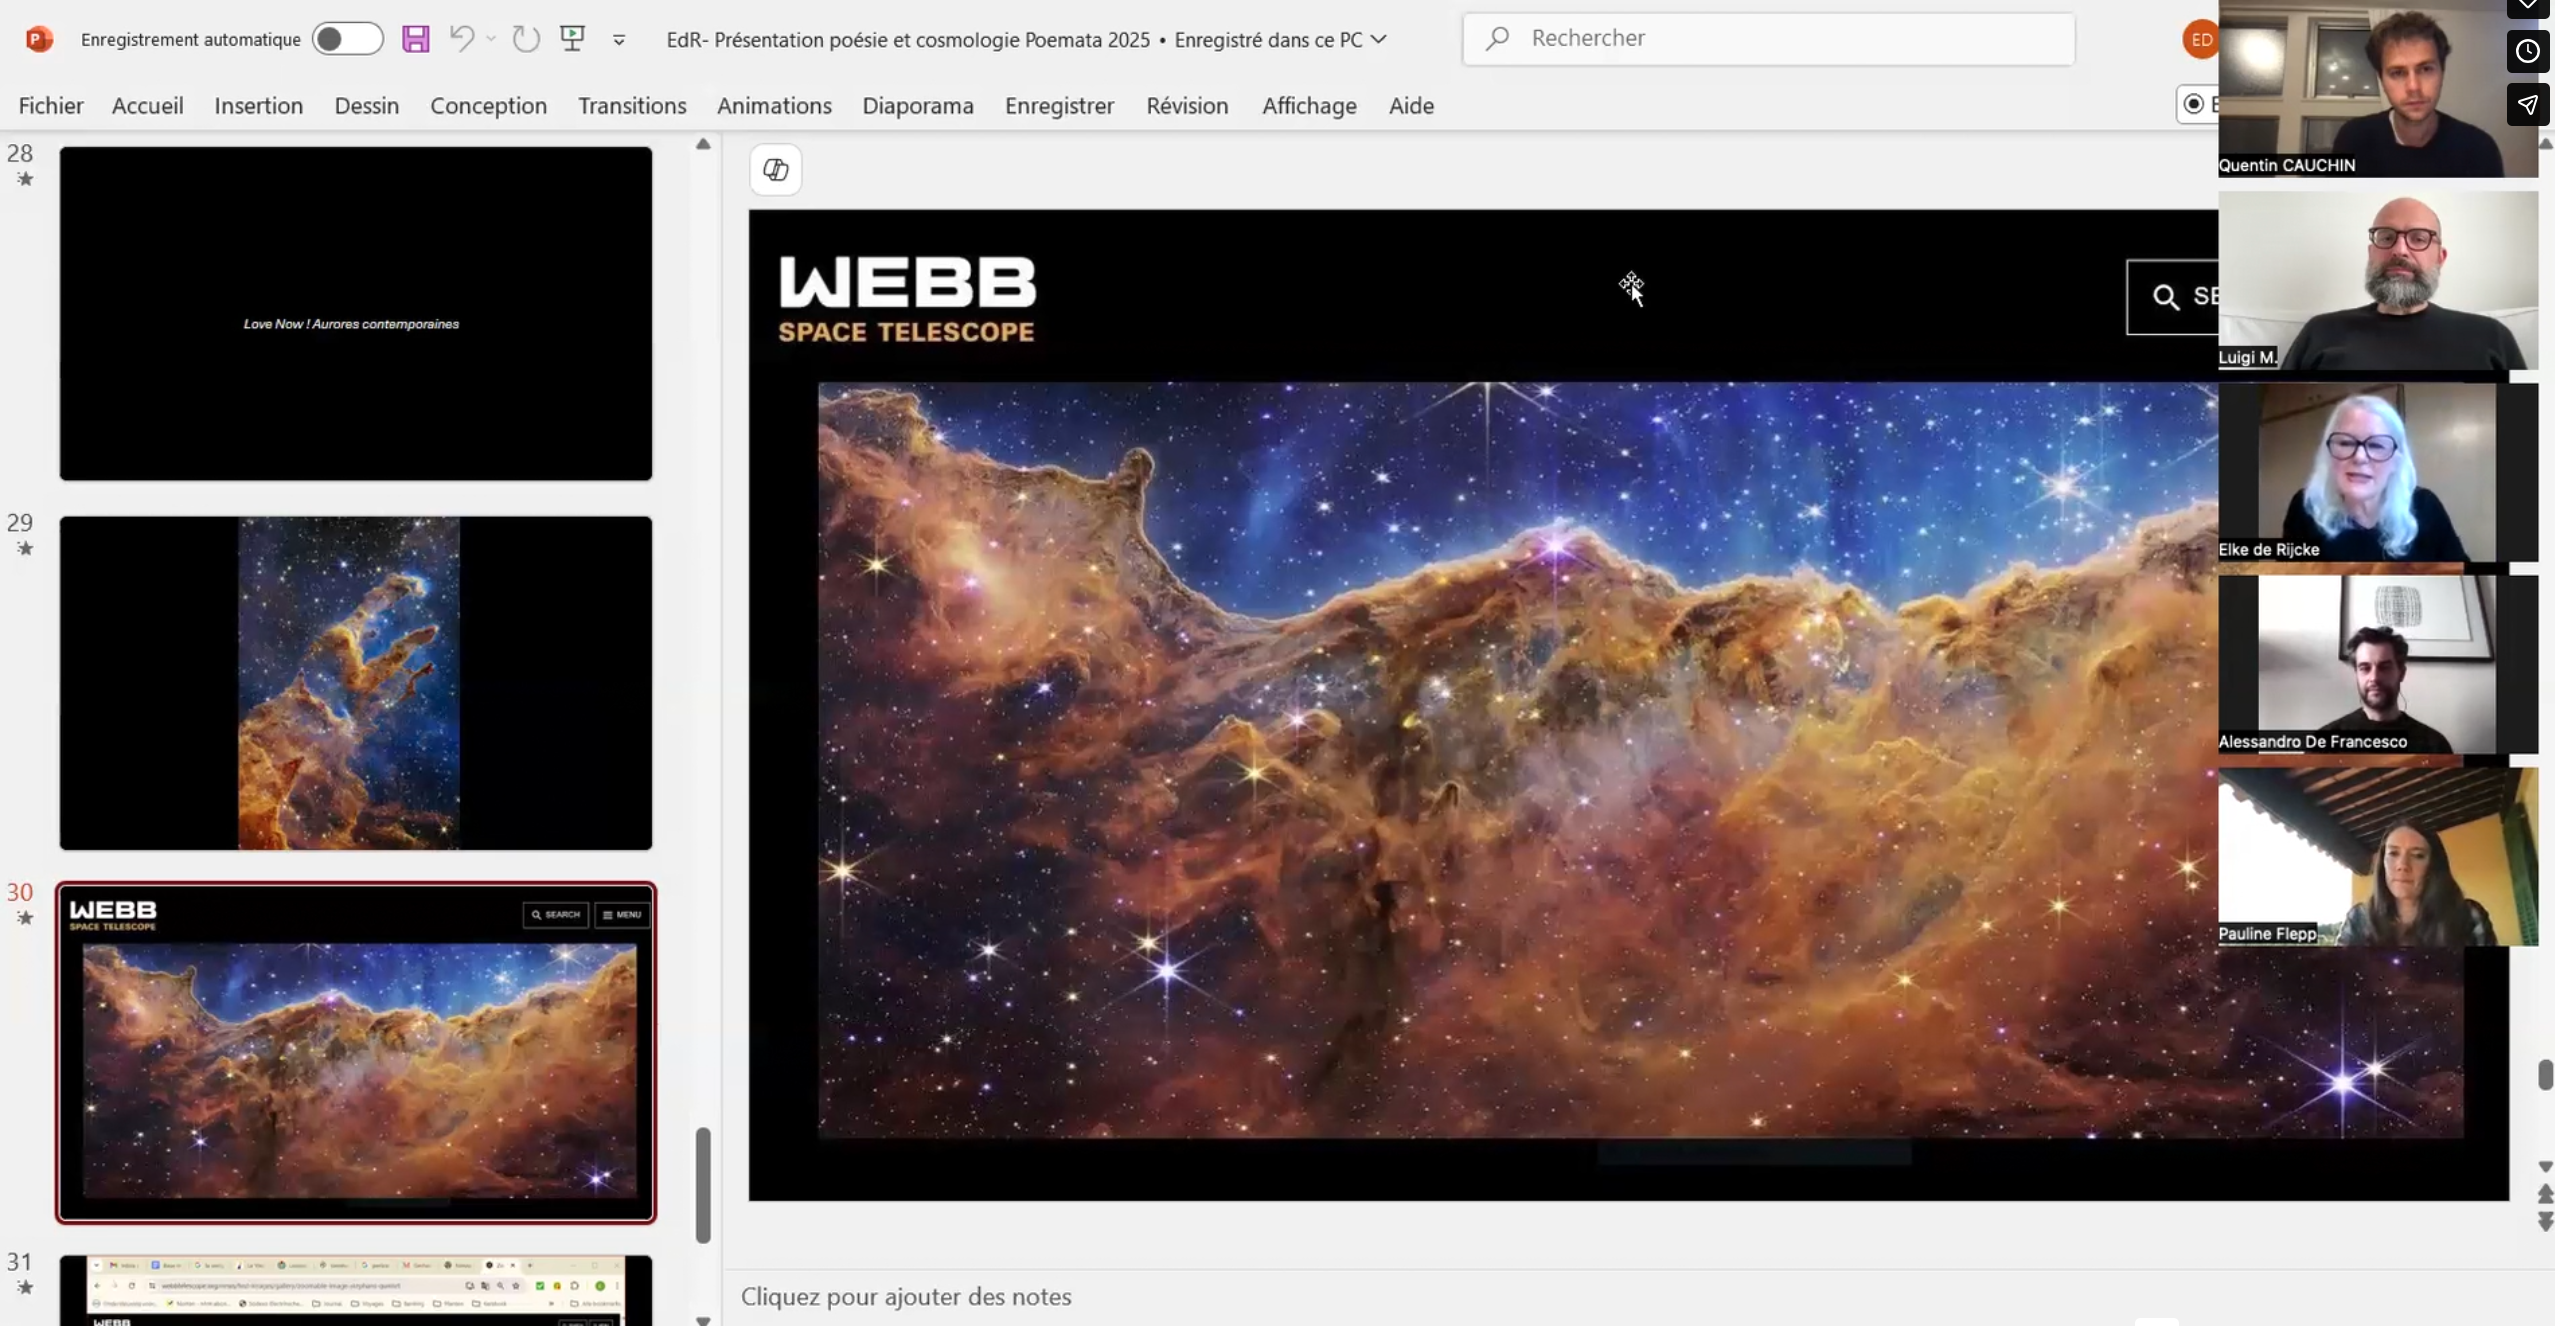
Task: Go to next slide with double down arrow
Action: tap(2545, 1221)
